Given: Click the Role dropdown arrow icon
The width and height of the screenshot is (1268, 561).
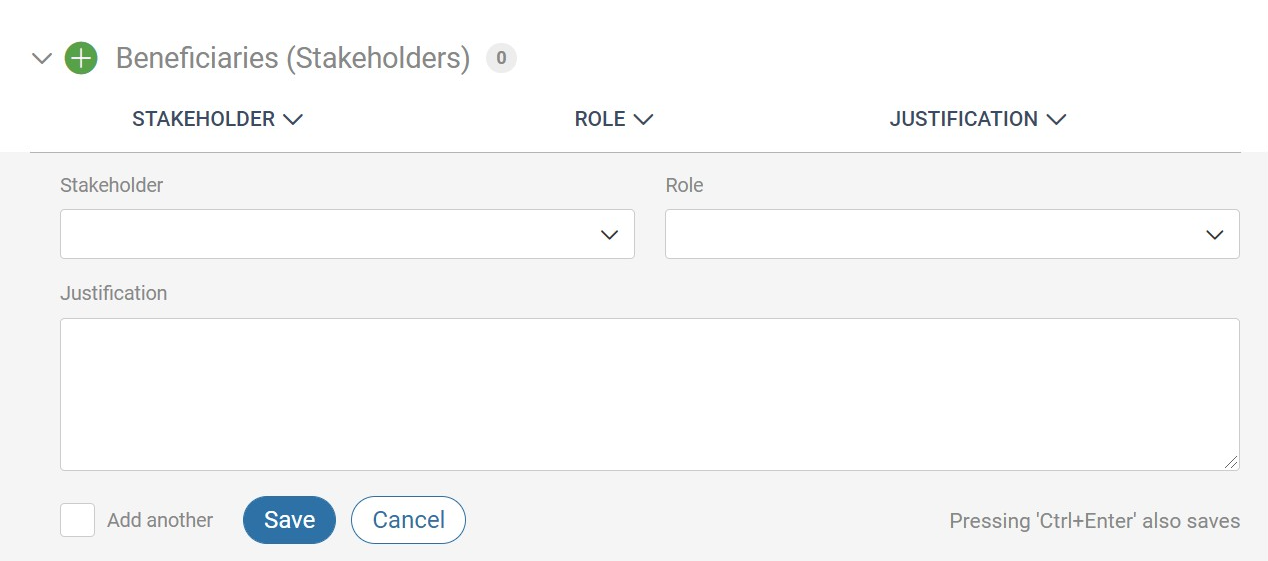Looking at the screenshot, I should point(1215,235).
